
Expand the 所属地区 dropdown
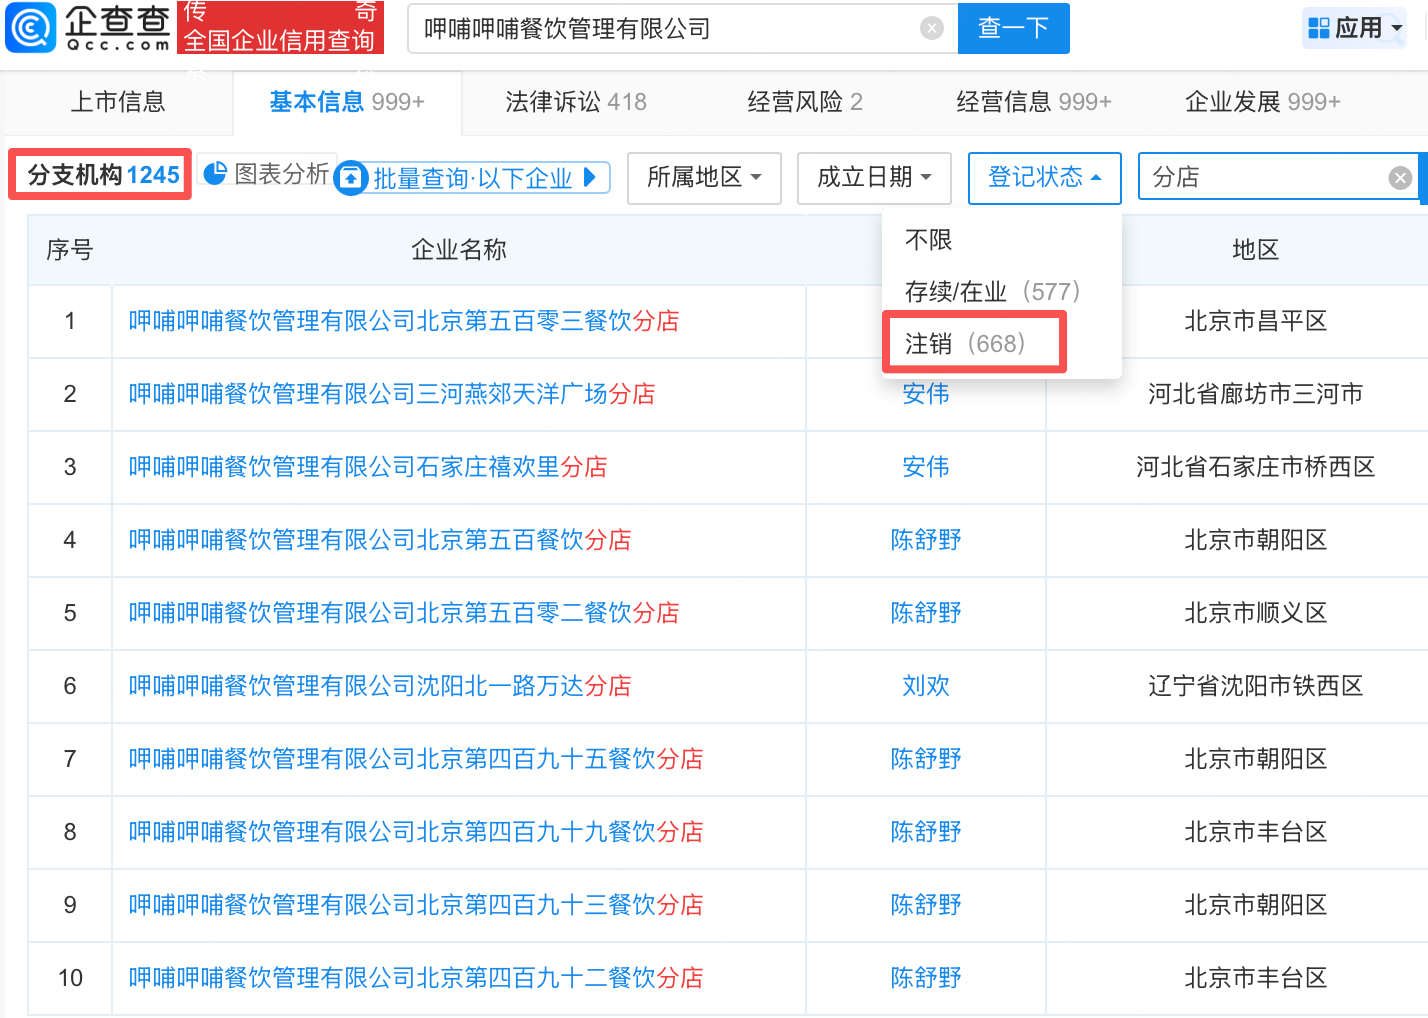tap(703, 178)
